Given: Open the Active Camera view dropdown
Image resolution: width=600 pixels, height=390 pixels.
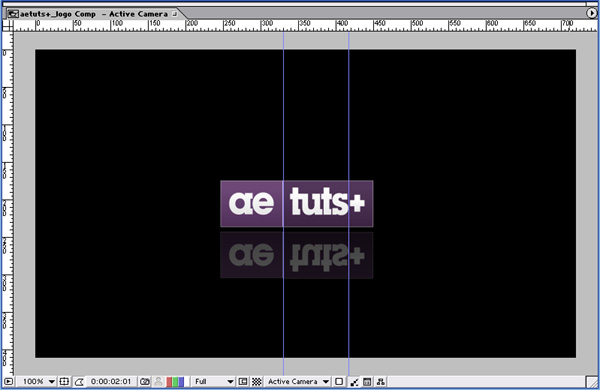Looking at the screenshot, I should tap(297, 382).
